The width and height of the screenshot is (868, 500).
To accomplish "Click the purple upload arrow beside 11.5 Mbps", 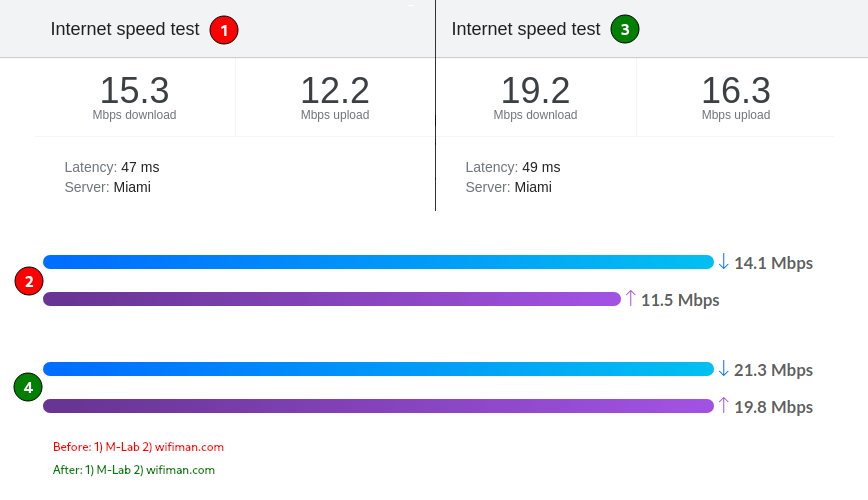I will tap(630, 298).
